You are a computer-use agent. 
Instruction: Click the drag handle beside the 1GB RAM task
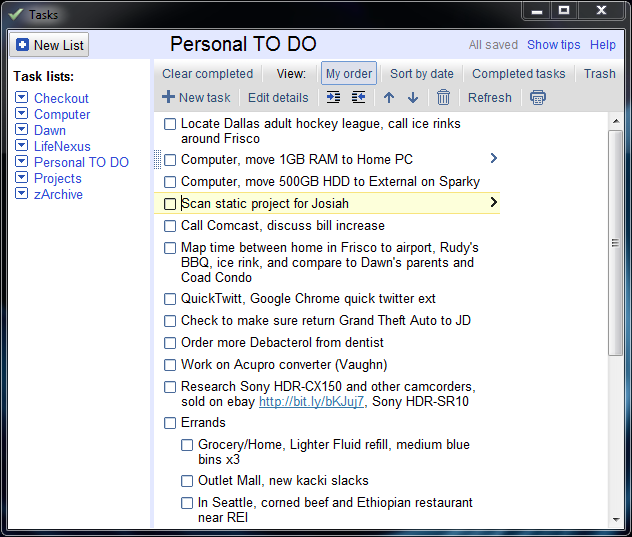tap(158, 159)
